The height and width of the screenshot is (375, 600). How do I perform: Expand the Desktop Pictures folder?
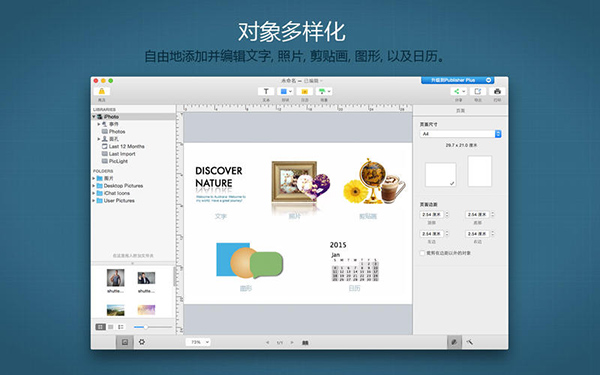coord(94,186)
